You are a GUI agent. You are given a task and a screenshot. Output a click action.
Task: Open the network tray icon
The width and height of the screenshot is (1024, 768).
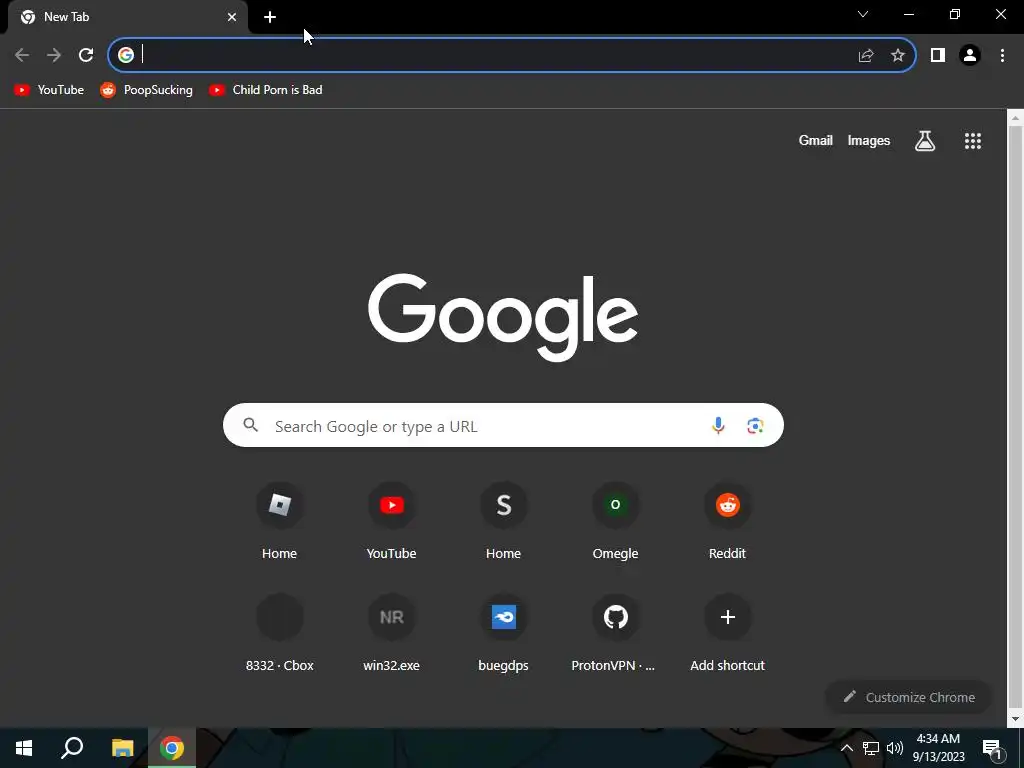point(871,748)
